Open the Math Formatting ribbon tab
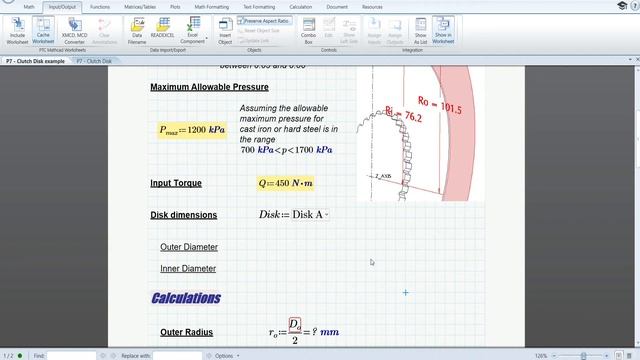Screen dimensions: 640x360 (x=211, y=7)
